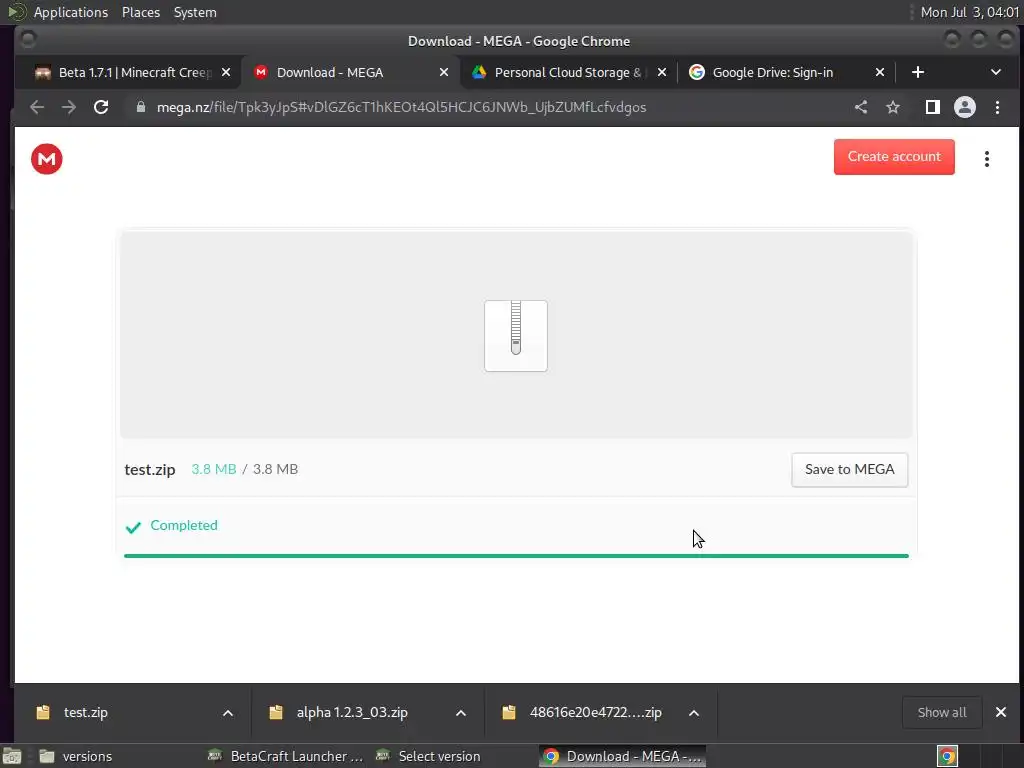This screenshot has width=1024, height=768.
Task: Switch to versions folder window in taskbar
Action: [75, 756]
